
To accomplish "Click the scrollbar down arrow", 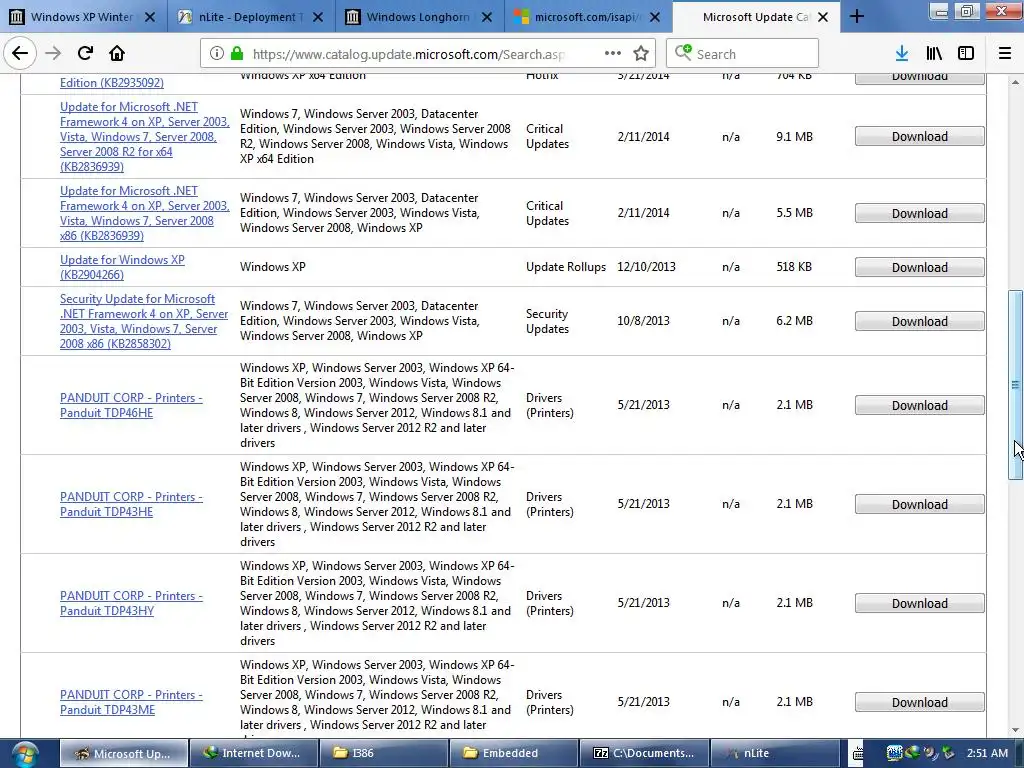I will 1016,731.
